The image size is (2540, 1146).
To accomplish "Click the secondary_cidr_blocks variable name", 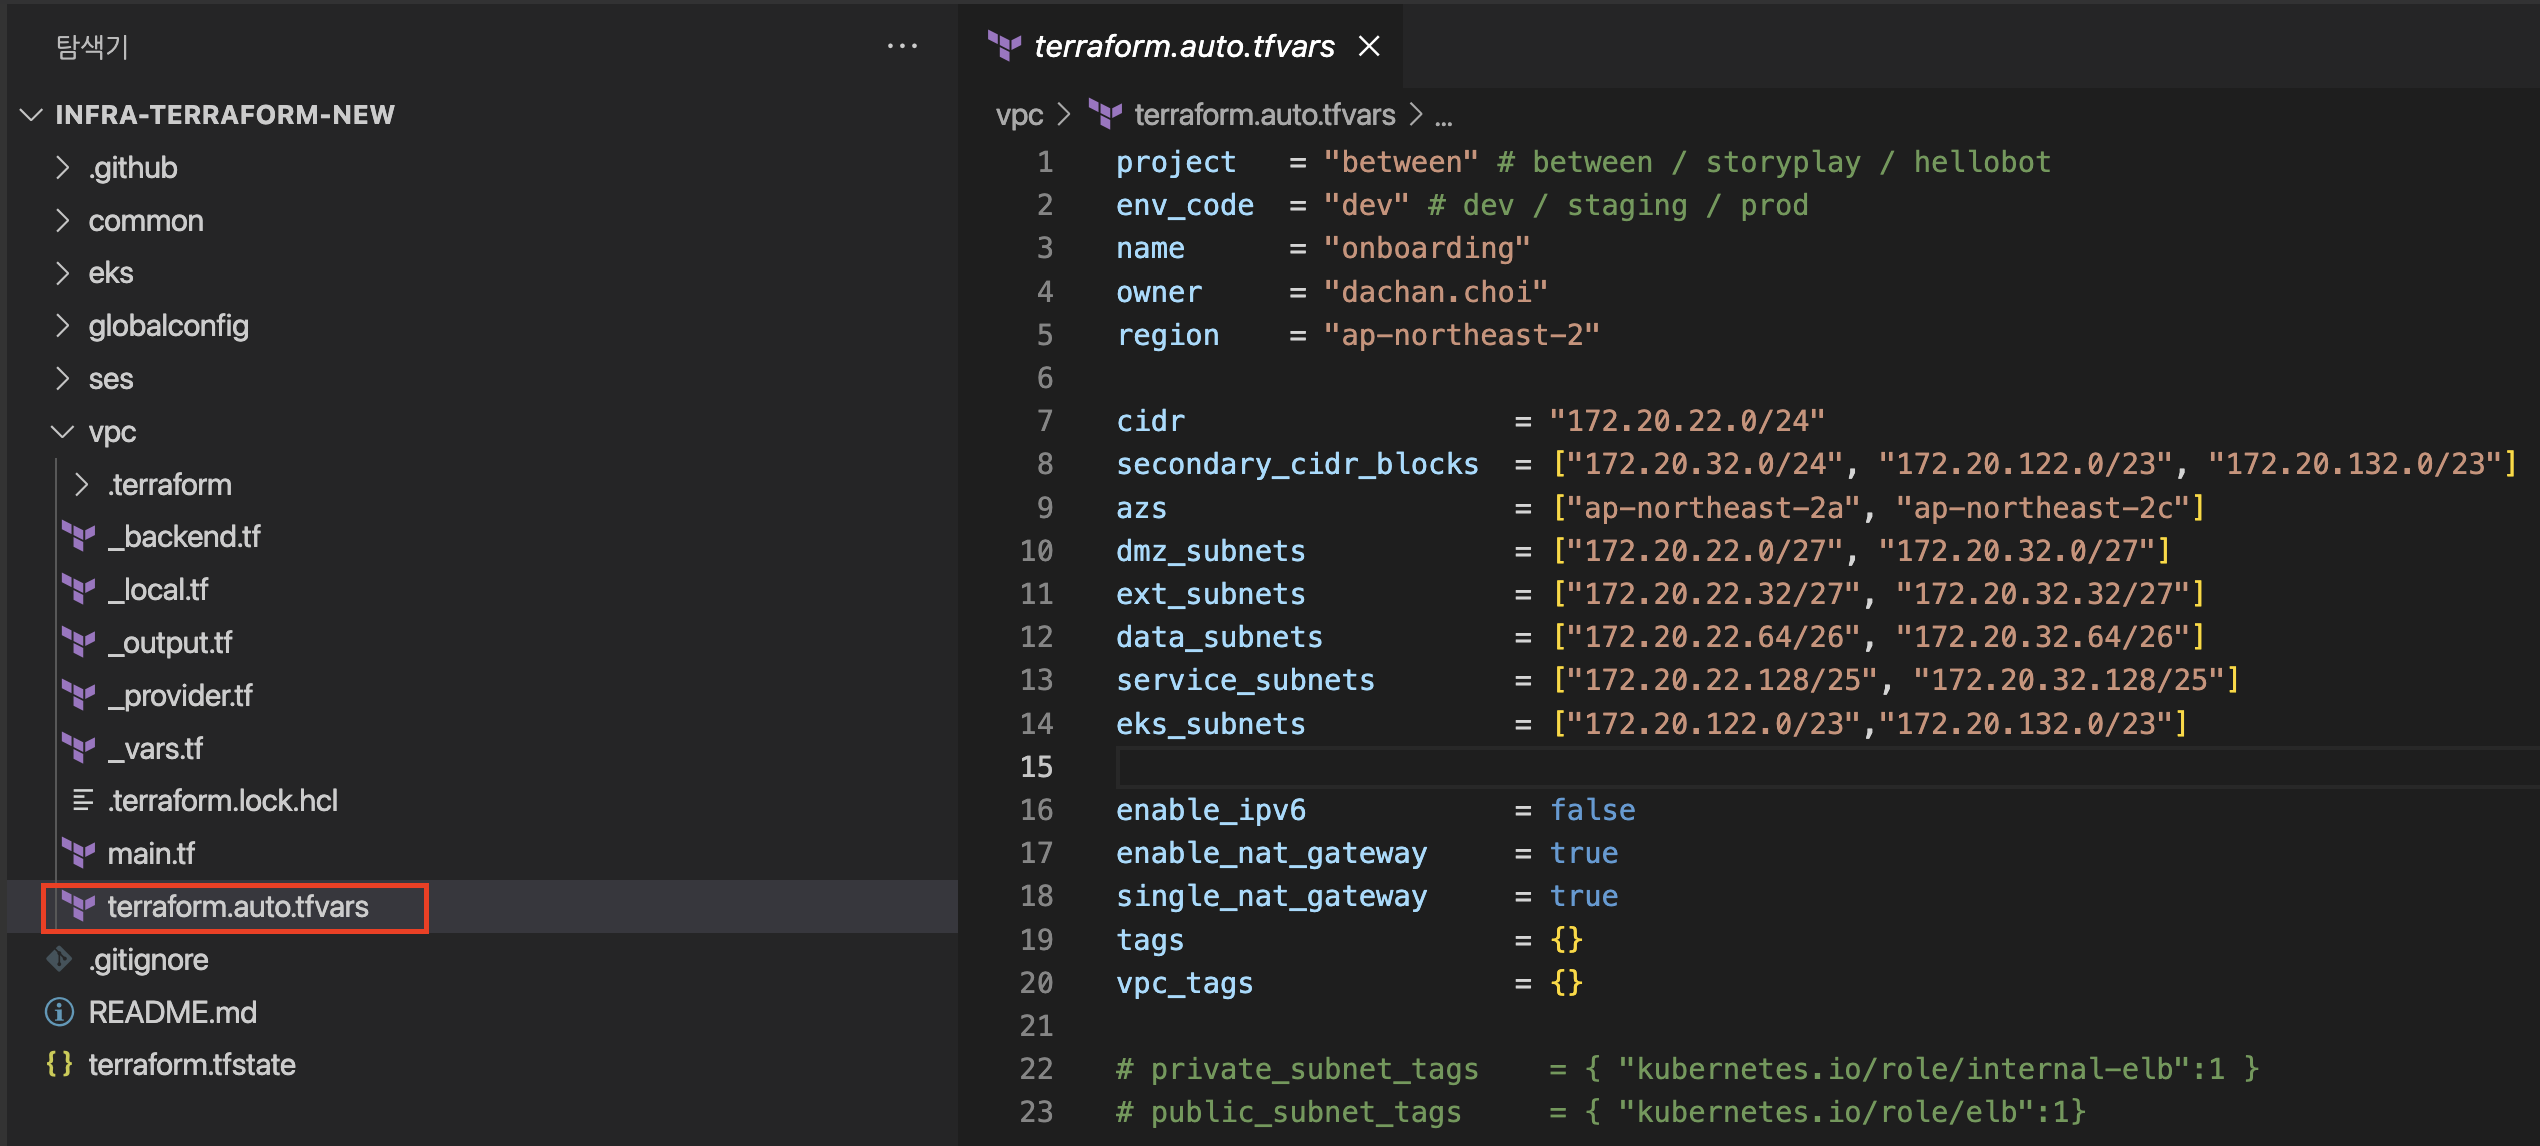I will click(x=1297, y=464).
